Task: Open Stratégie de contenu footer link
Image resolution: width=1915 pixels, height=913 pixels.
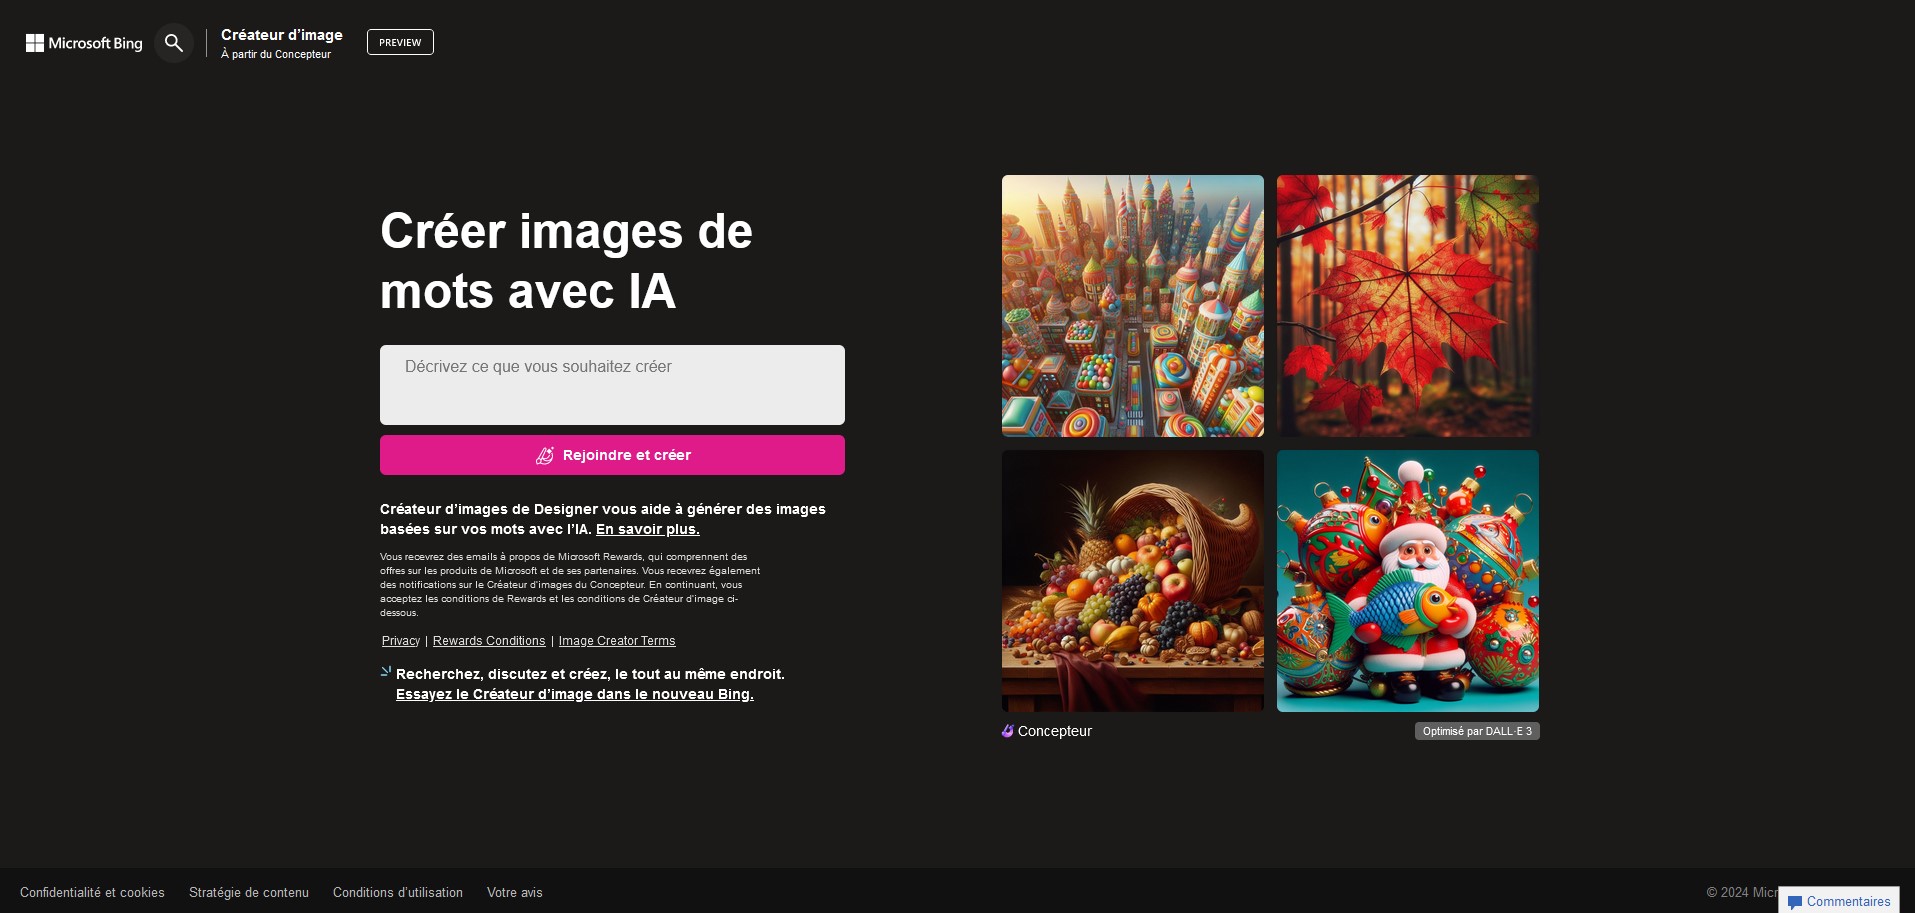Action: pos(249,892)
